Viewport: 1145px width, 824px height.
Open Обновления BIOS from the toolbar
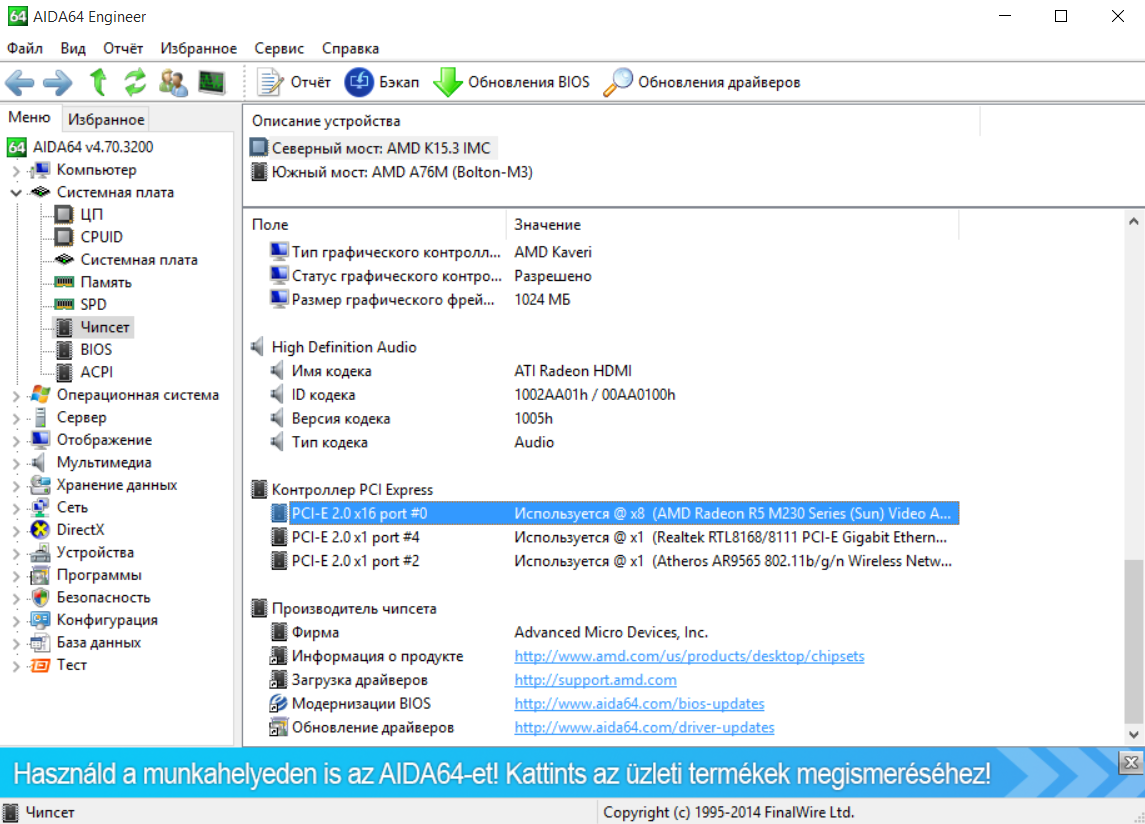[x=511, y=82]
